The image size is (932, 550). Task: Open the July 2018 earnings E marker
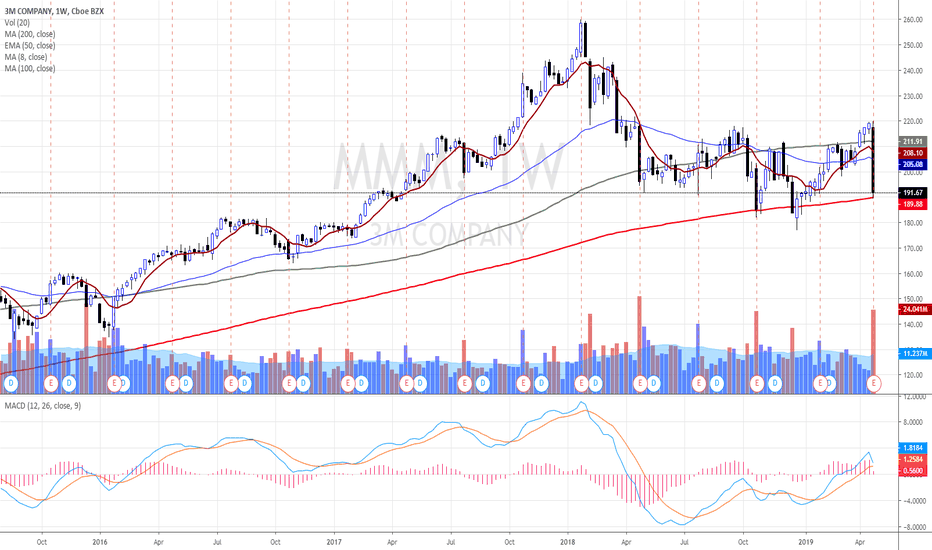(x=698, y=384)
